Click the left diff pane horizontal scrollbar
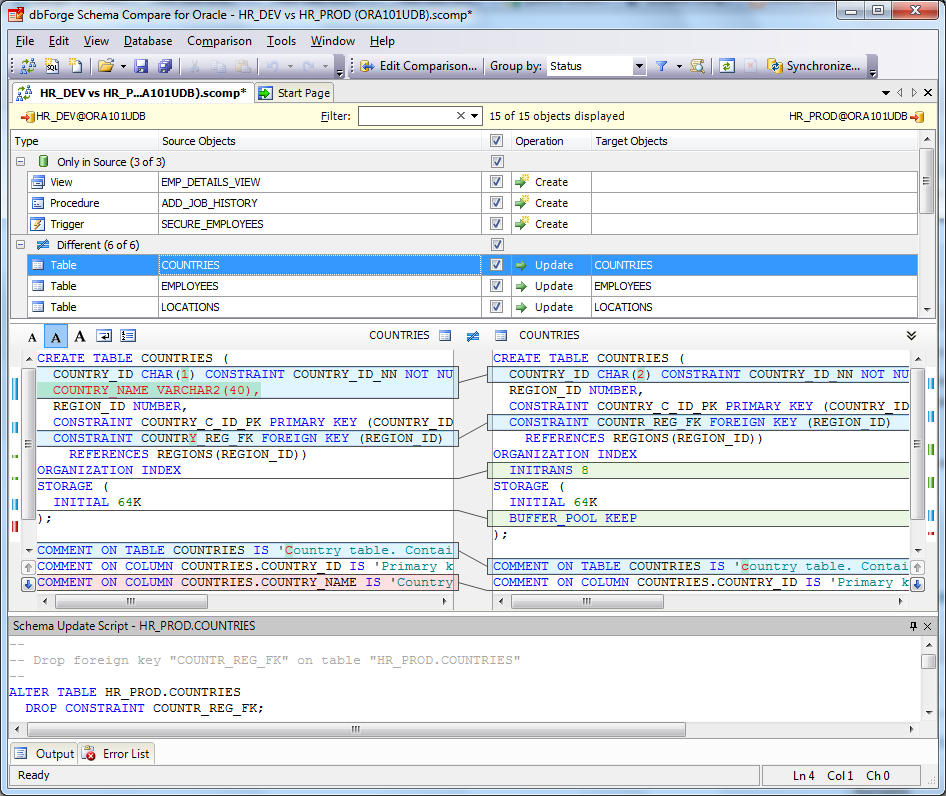 click(131, 601)
